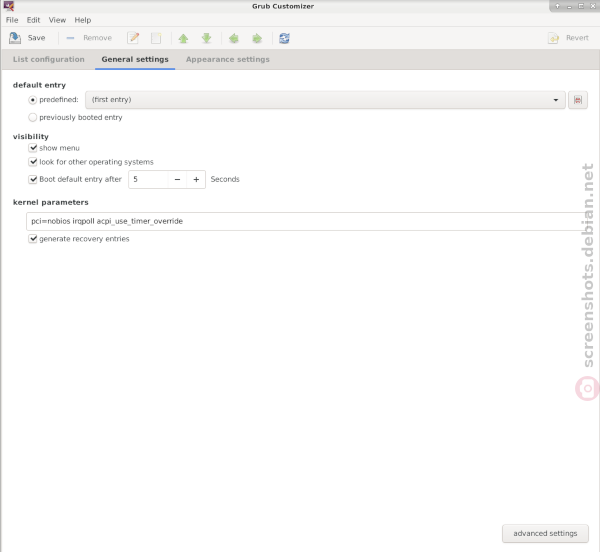
Task: Click the window minimize button
Action: pos(569,6)
